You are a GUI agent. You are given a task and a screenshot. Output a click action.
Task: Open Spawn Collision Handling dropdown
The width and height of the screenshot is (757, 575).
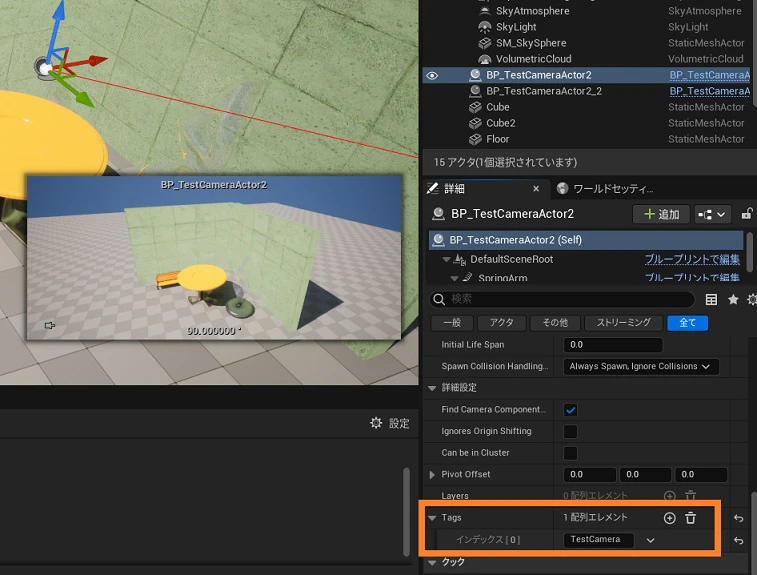641,366
